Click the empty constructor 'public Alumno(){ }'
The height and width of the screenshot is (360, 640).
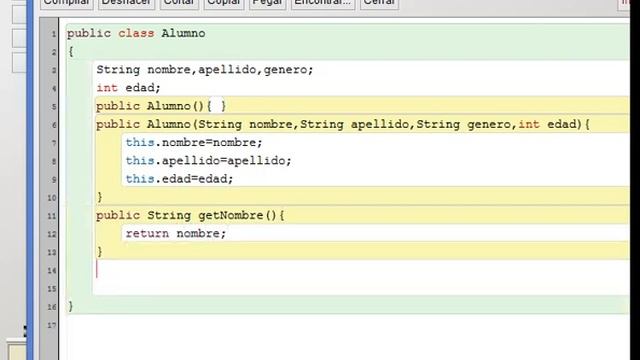[x=161, y=106]
